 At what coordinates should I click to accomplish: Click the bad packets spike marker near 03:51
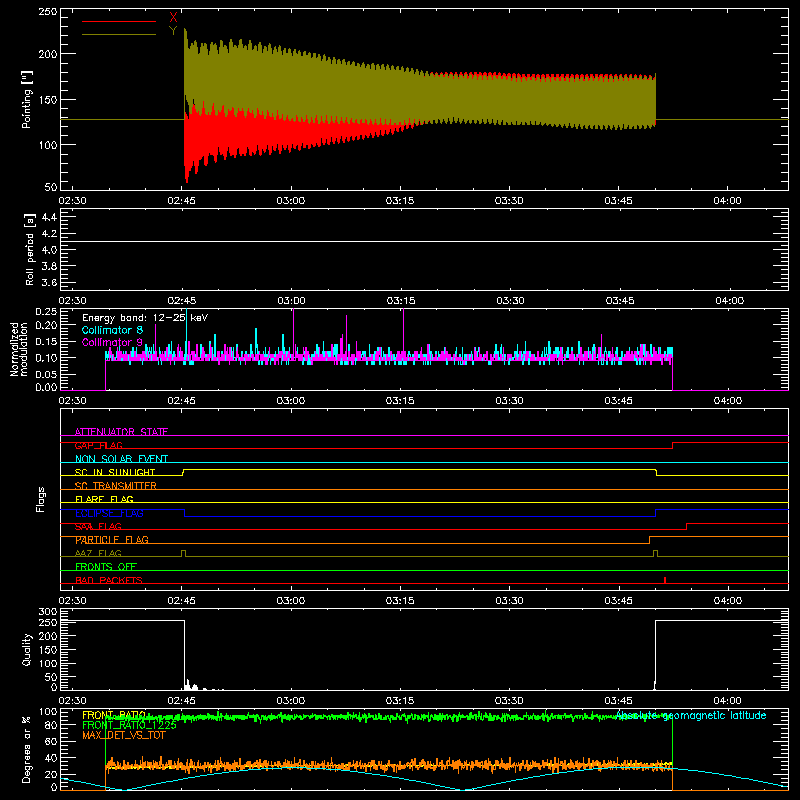point(665,580)
